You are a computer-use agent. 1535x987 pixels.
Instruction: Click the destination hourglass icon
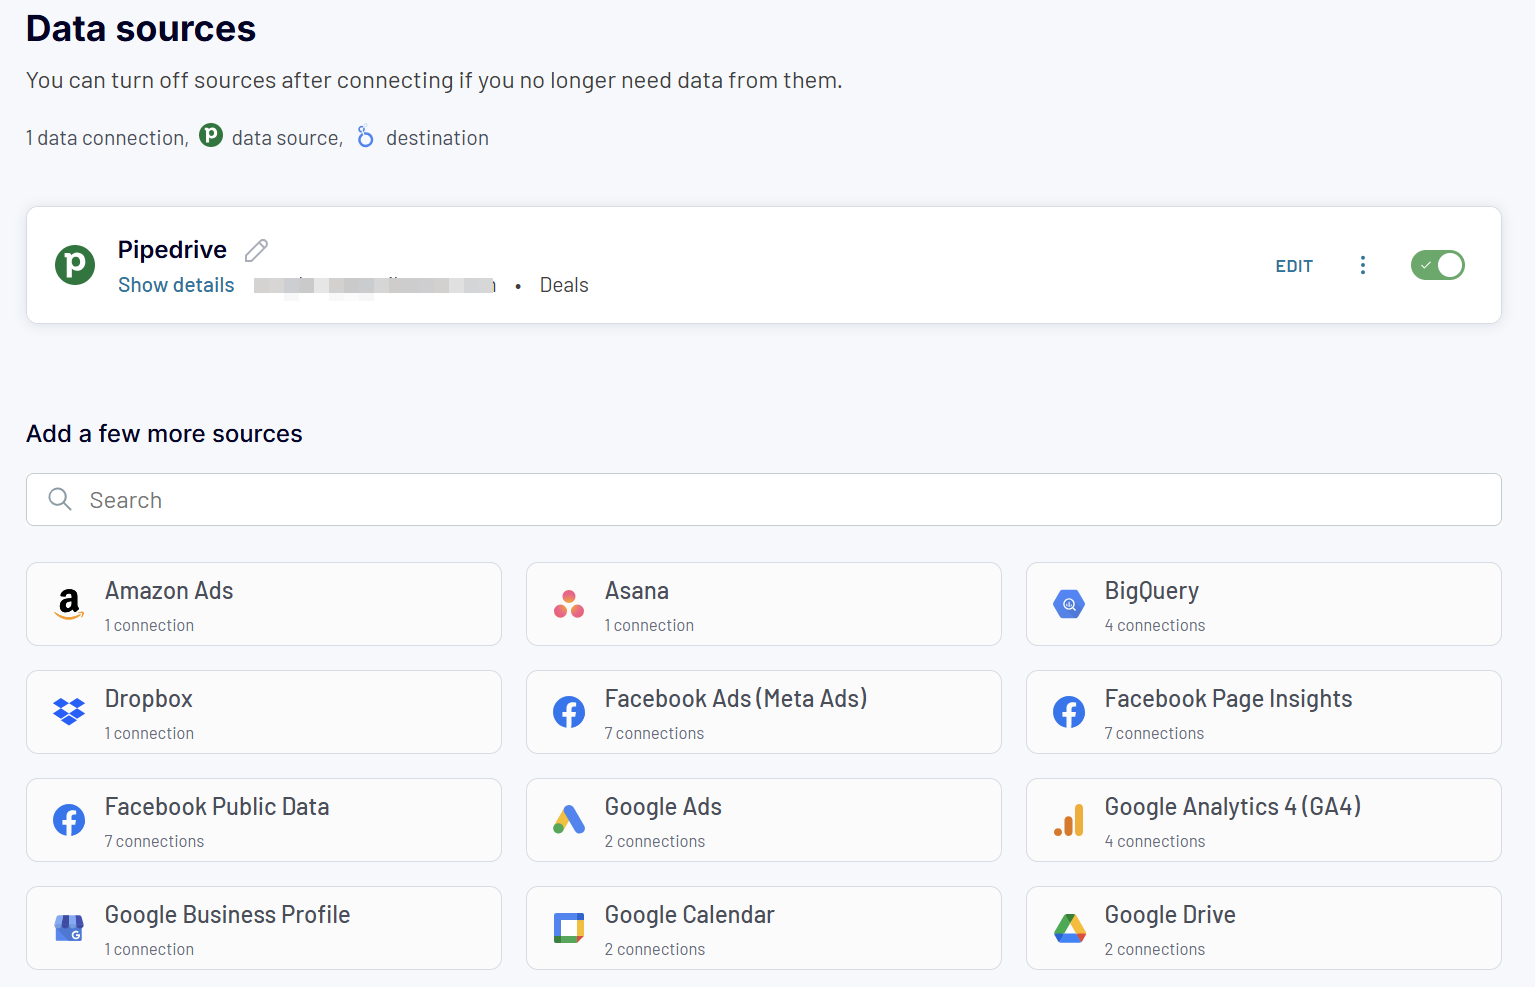point(365,137)
